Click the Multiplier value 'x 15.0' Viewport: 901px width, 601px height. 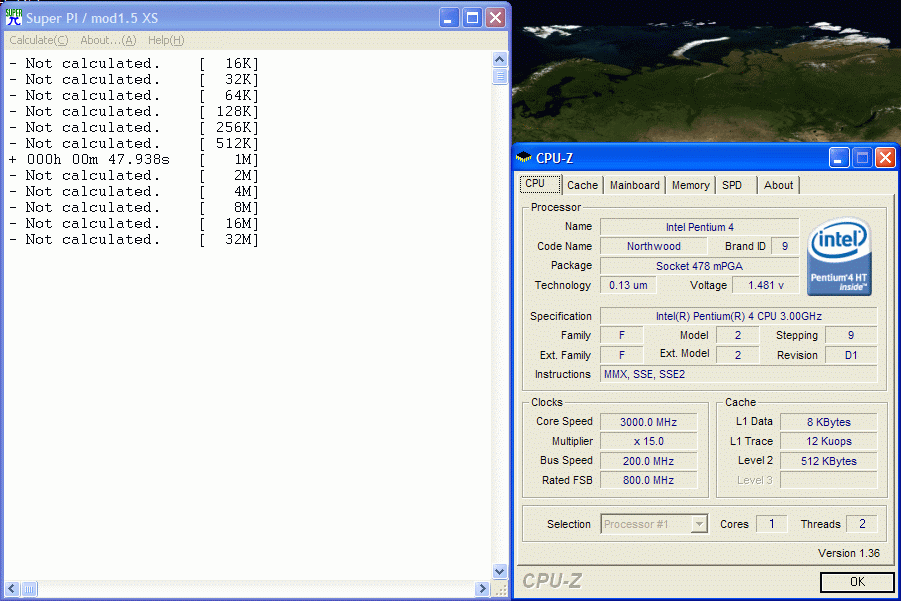point(648,441)
